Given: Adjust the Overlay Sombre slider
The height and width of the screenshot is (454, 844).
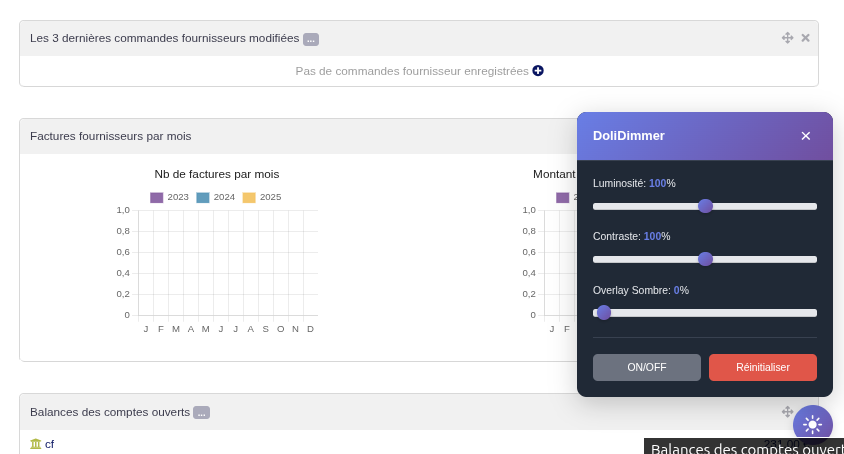Looking at the screenshot, I should click(705, 313).
